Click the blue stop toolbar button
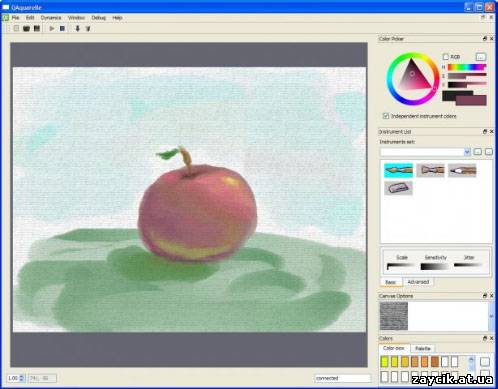The width and height of the screenshot is (498, 389). [62, 29]
